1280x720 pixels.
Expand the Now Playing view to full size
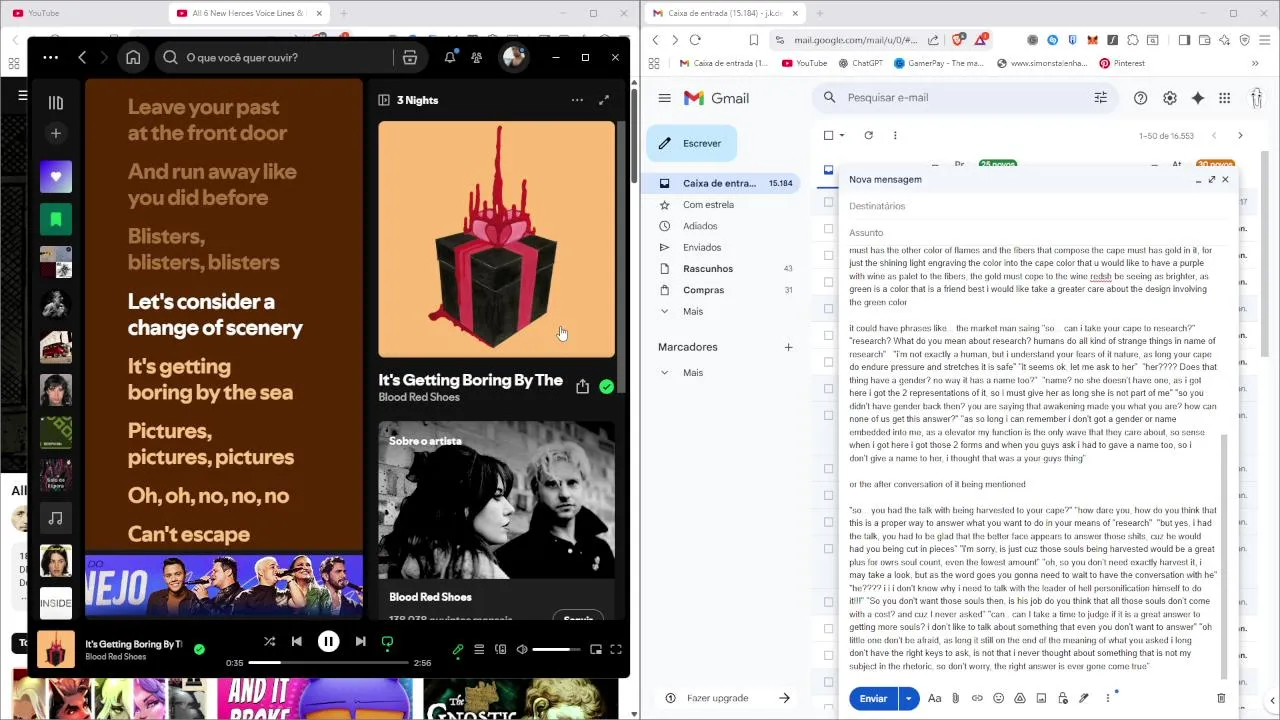pyautogui.click(x=604, y=100)
